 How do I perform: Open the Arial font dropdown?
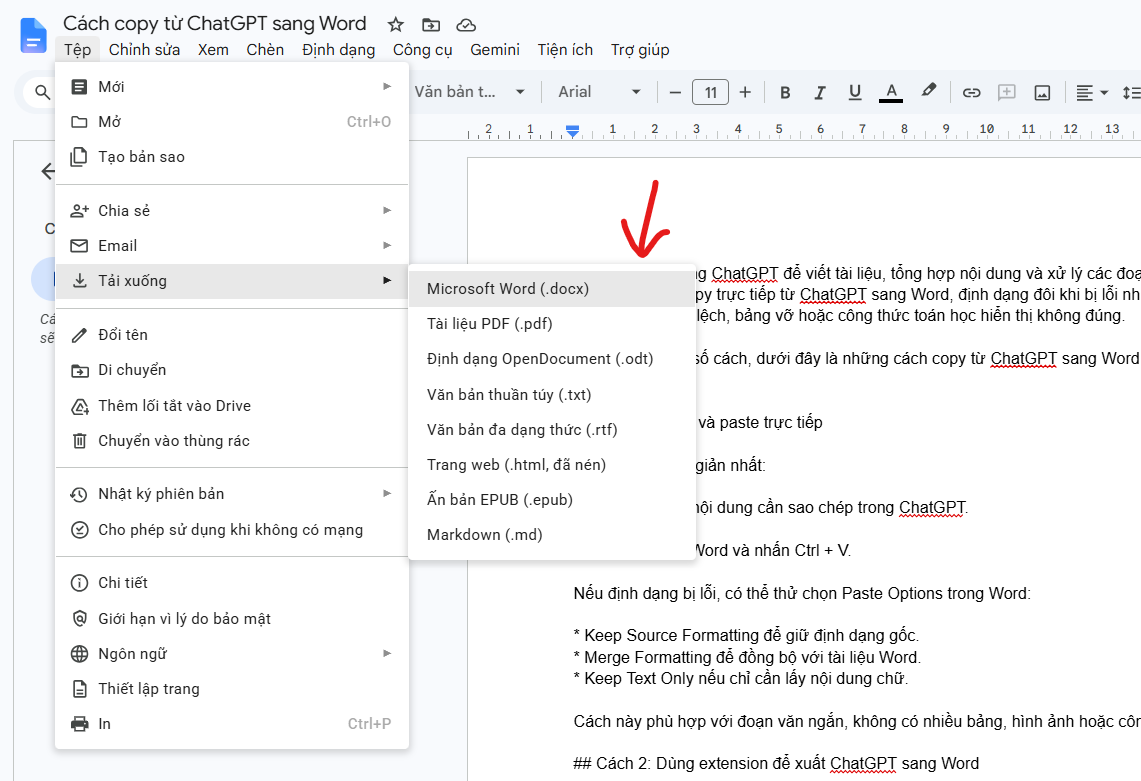click(x=599, y=92)
